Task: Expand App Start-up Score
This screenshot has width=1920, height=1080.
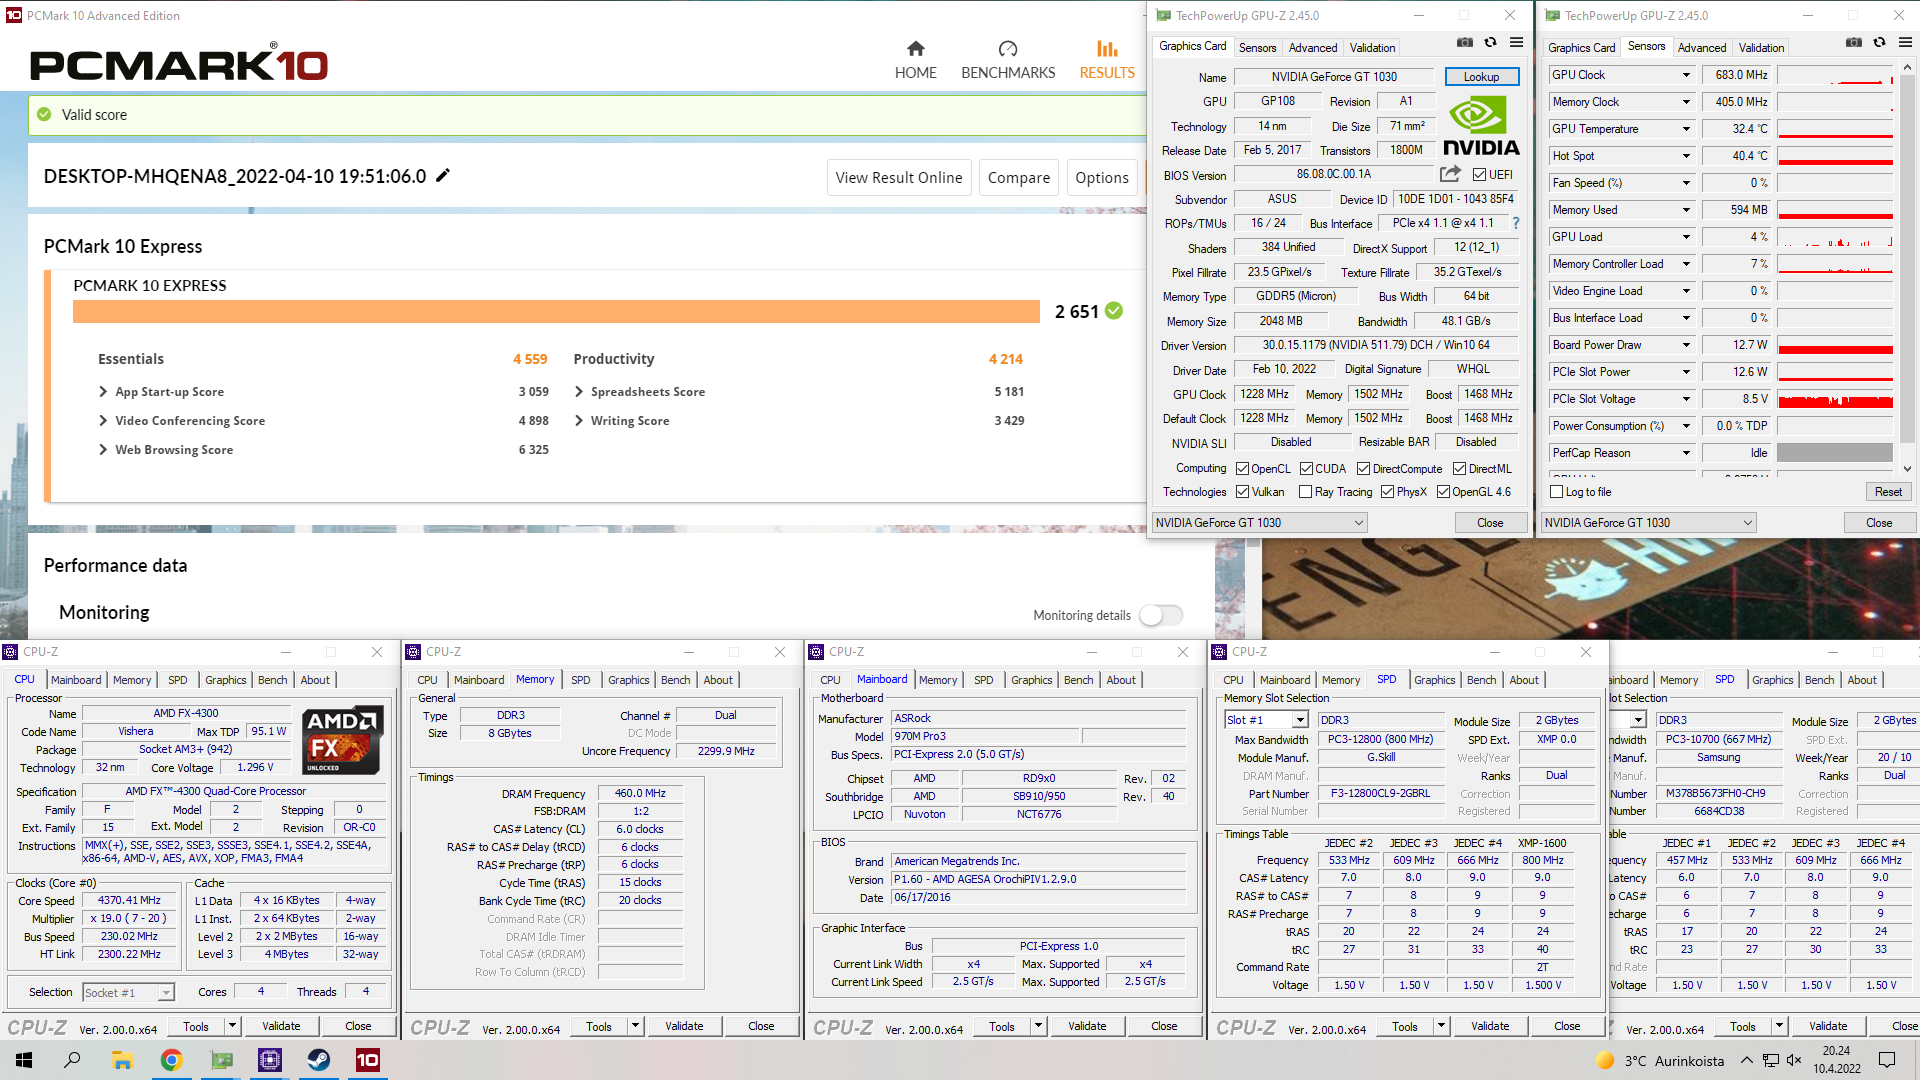Action: point(103,392)
